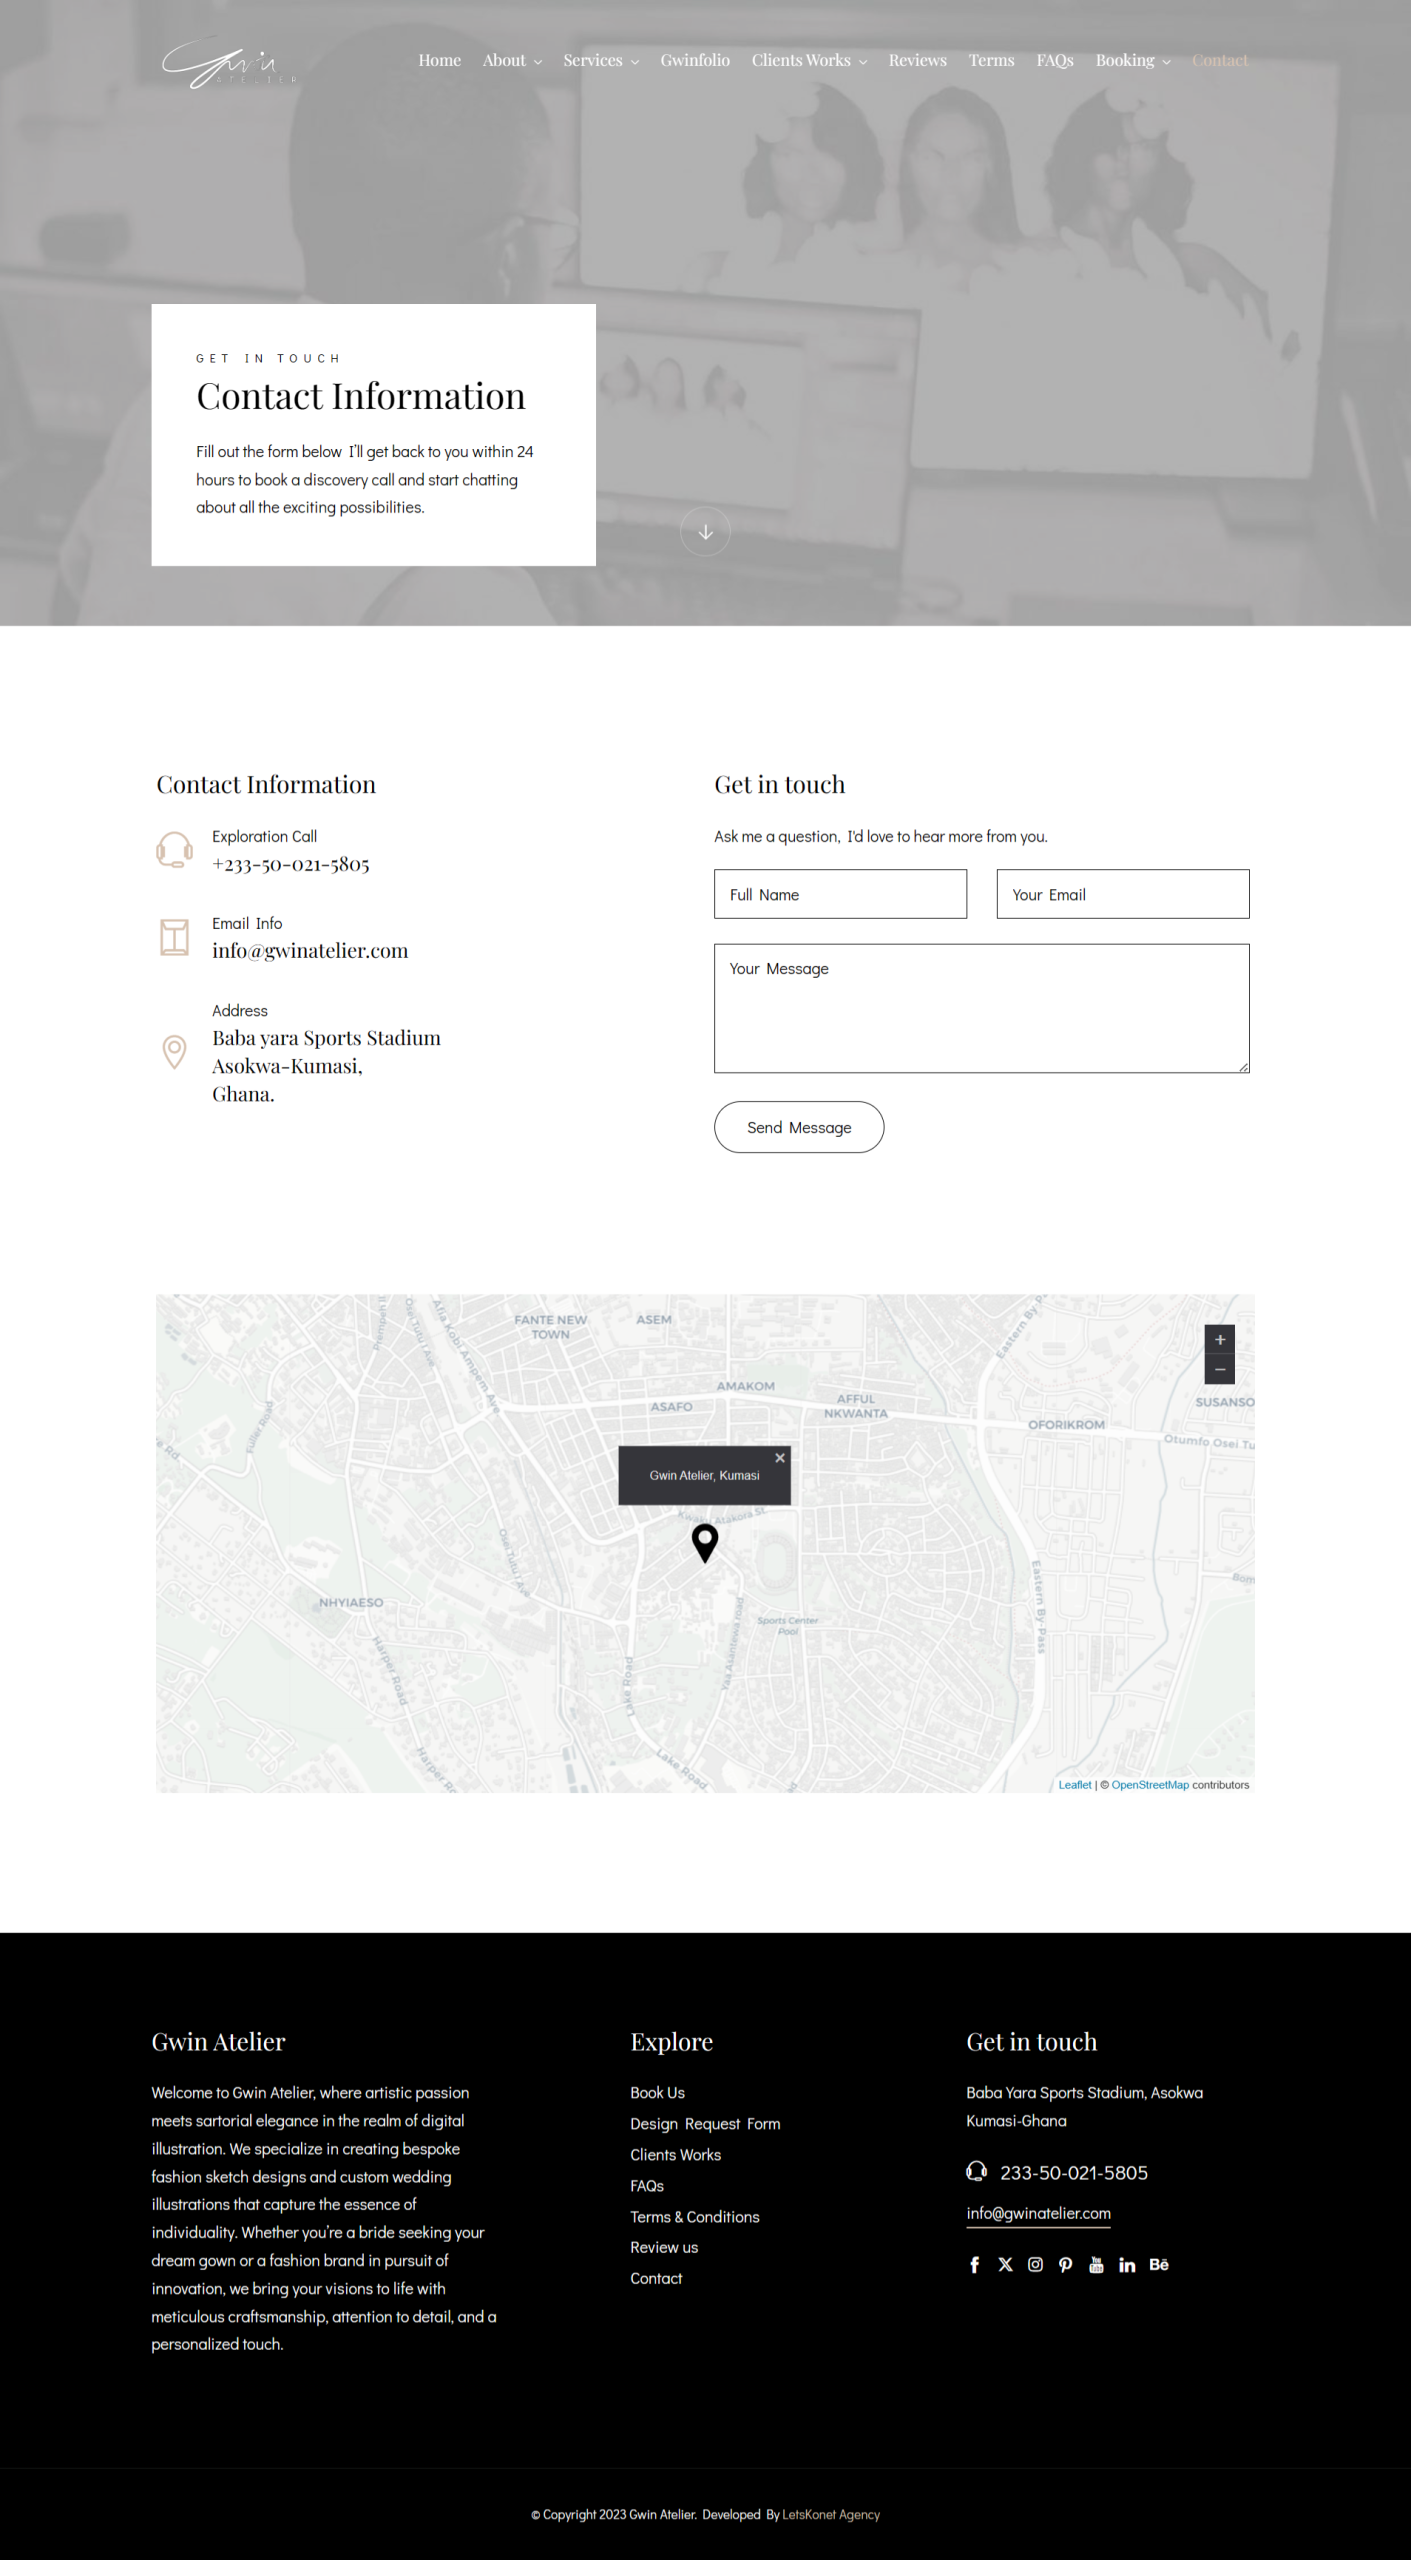Screen dimensions: 1411x2560
Task: Open the Terms & Conditions footer link
Action: tap(695, 2217)
